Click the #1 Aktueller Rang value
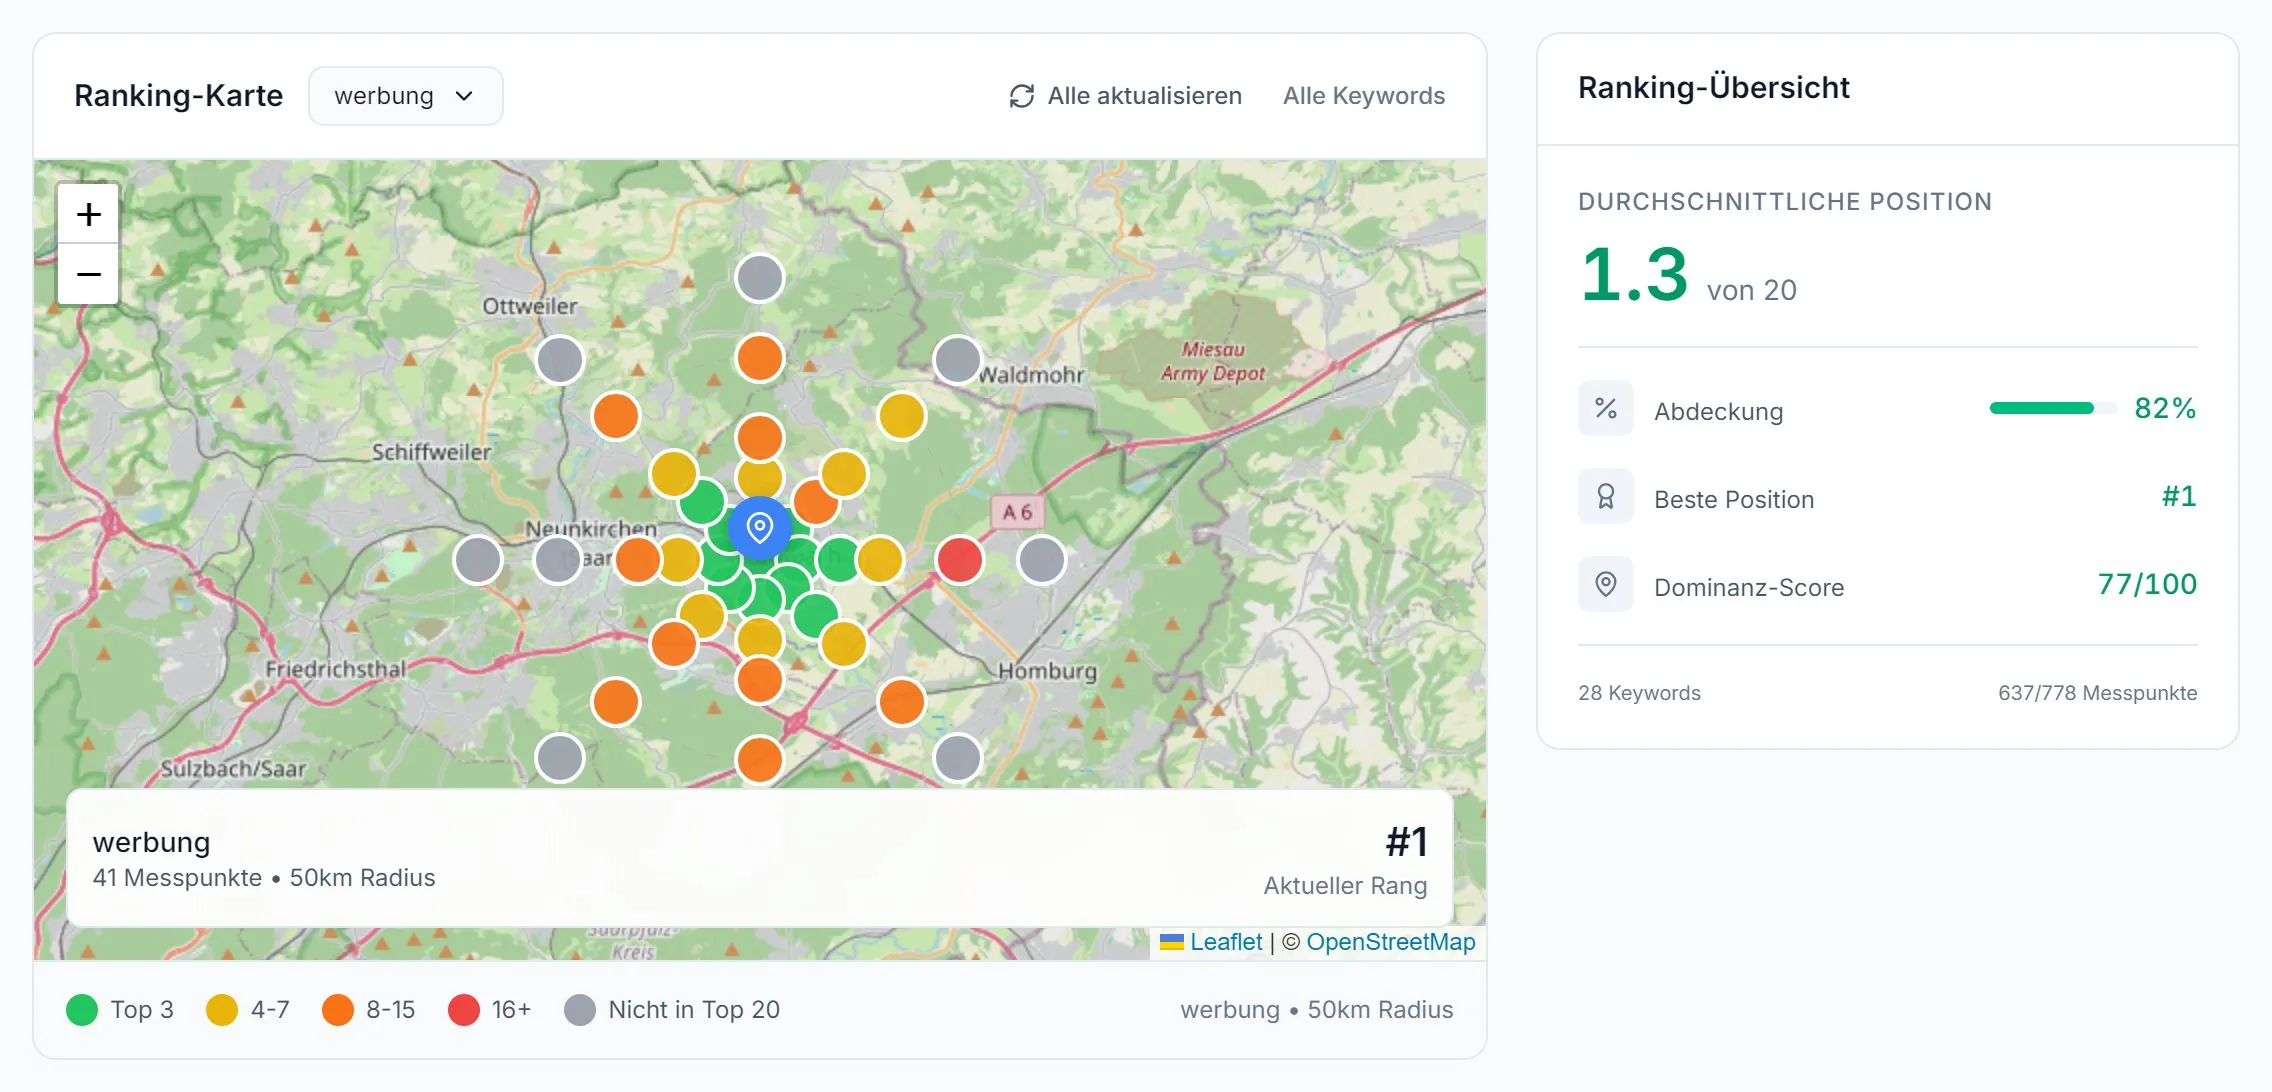This screenshot has width=2272, height=1092. tap(1406, 842)
